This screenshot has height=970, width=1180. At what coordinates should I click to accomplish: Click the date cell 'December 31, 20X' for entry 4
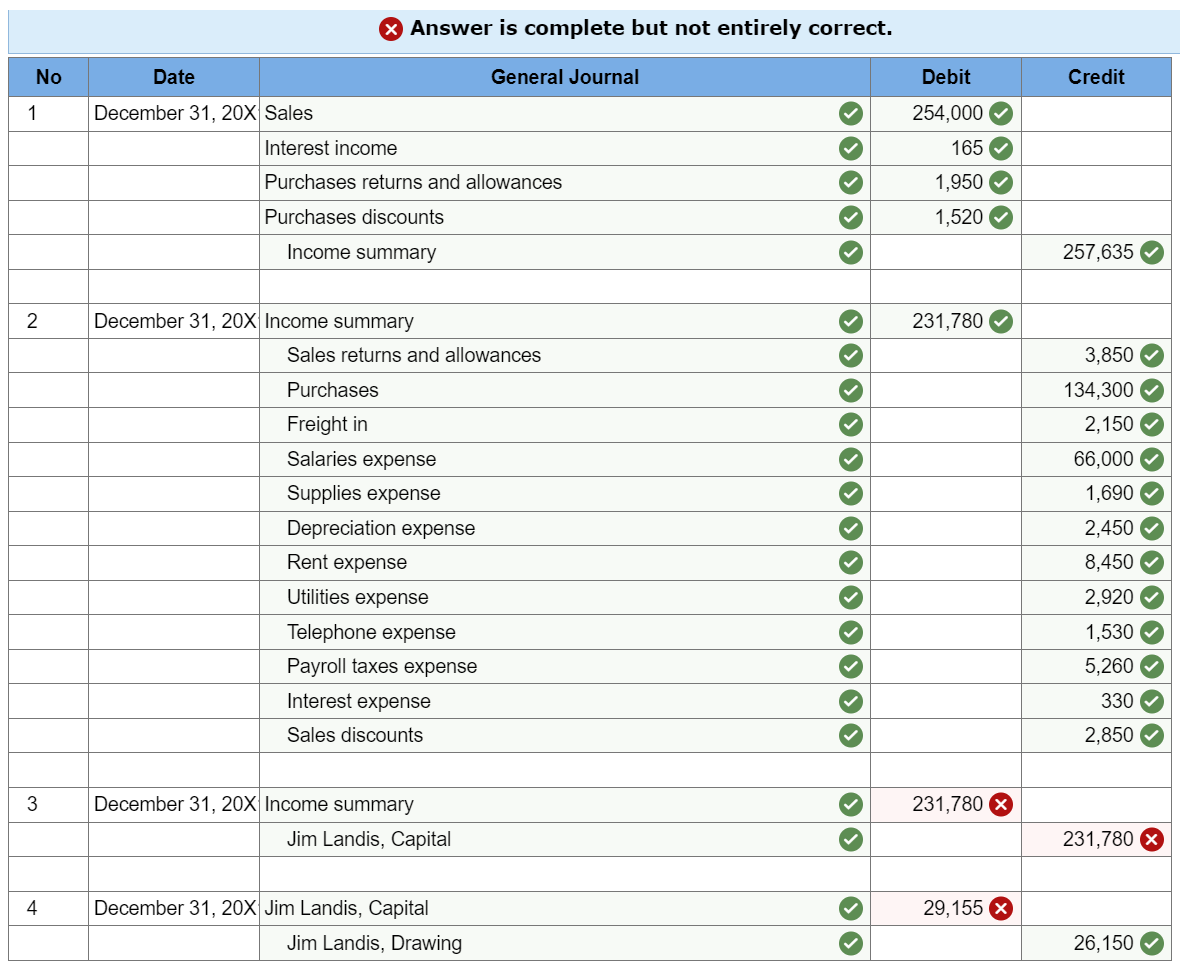pyautogui.click(x=175, y=908)
